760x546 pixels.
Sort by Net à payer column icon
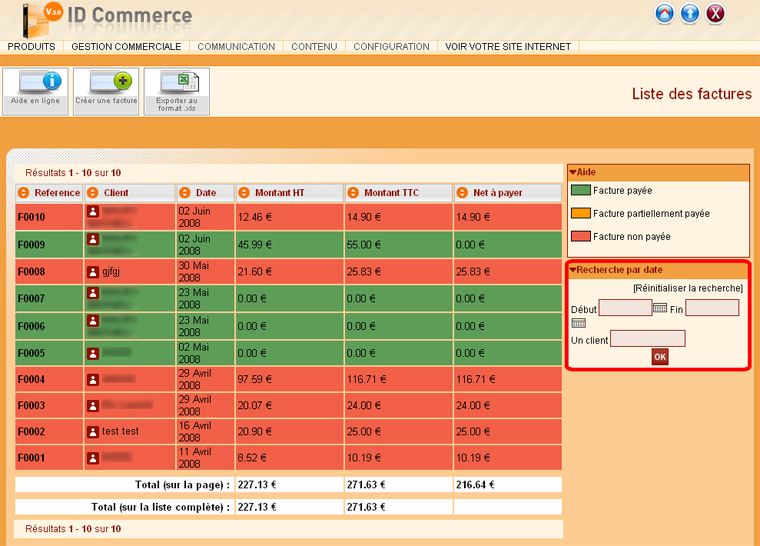[462, 193]
